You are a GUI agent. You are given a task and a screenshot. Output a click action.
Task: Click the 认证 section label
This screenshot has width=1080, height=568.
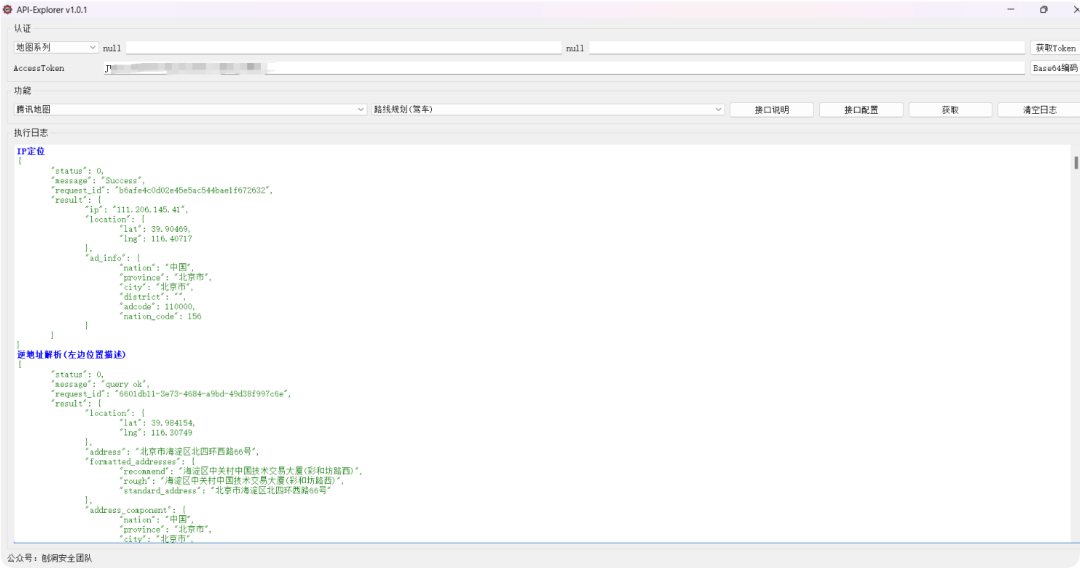tap(23, 28)
